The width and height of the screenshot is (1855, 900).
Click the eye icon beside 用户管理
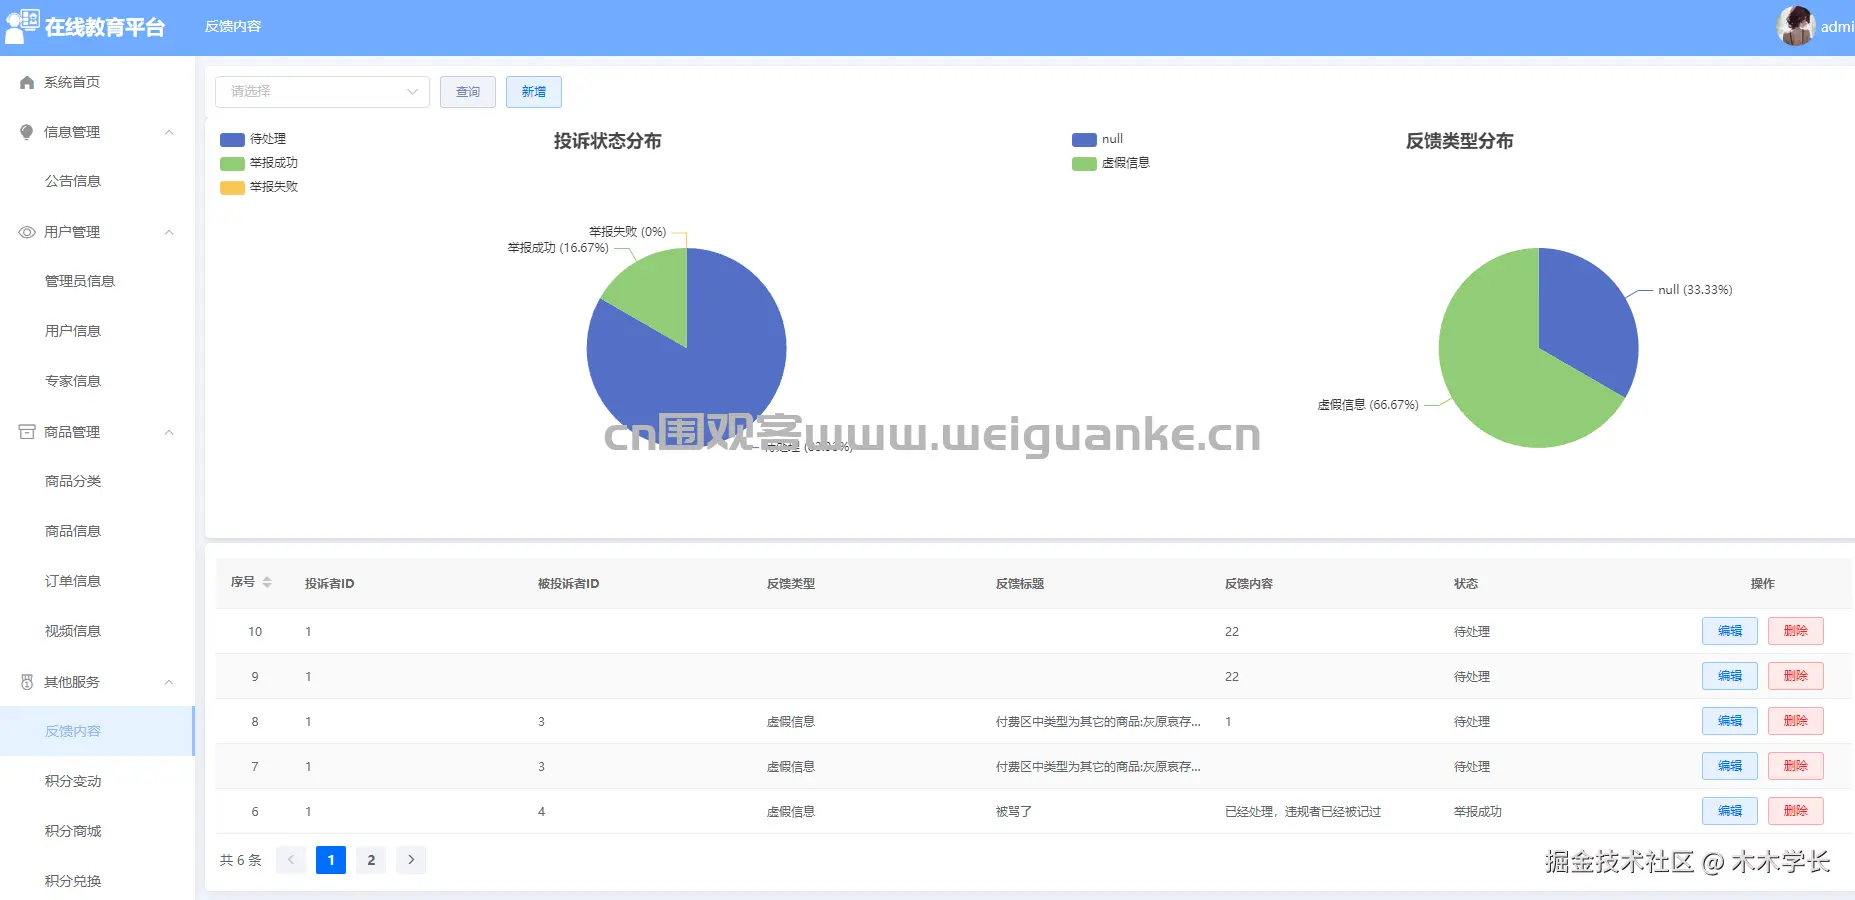(27, 232)
